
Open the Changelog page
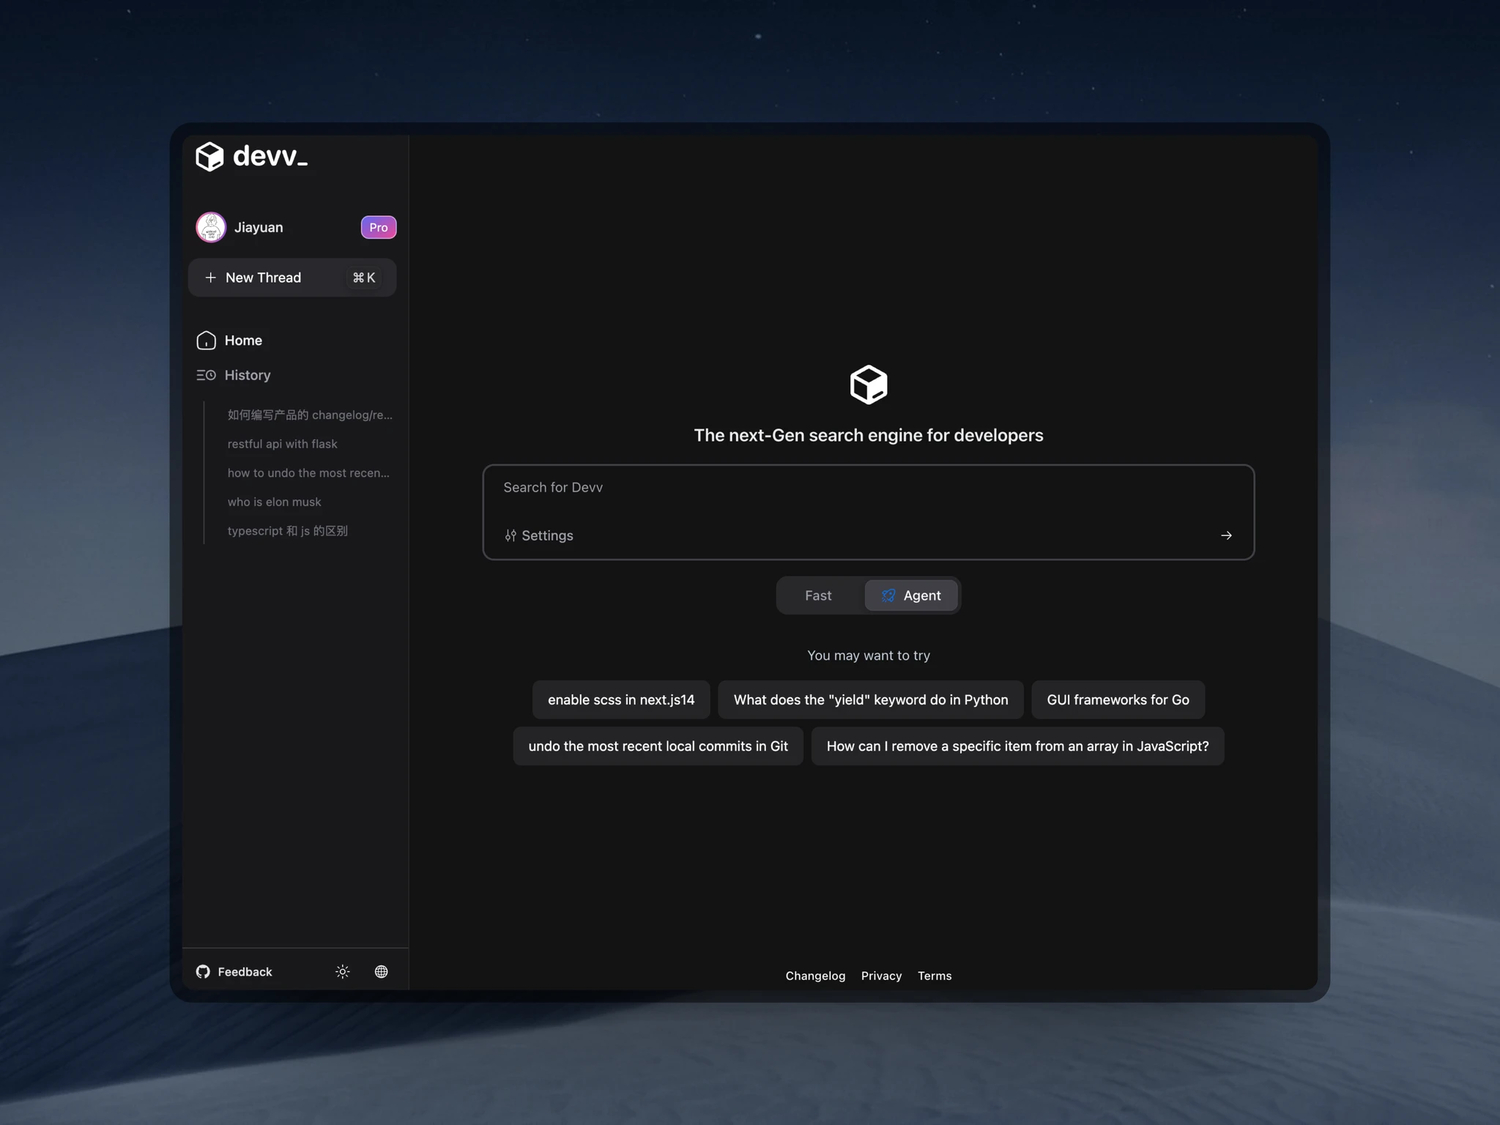tap(815, 975)
